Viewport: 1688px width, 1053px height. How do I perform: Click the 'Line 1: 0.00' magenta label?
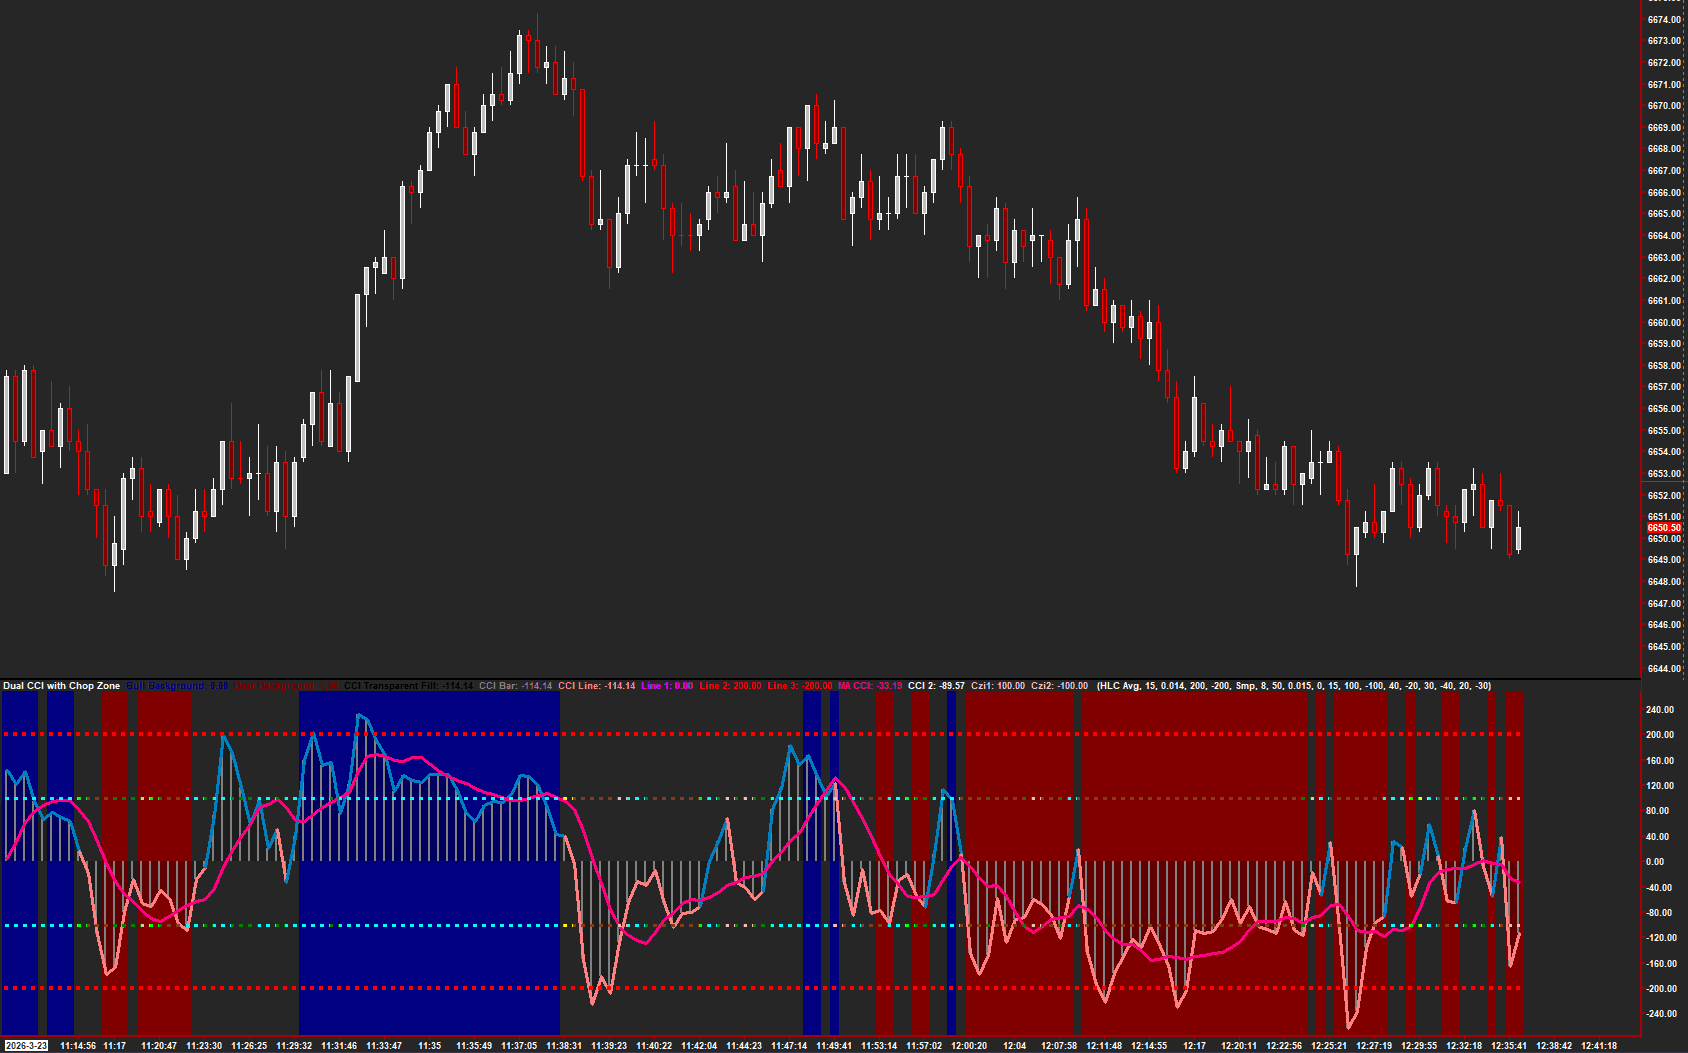coord(667,686)
